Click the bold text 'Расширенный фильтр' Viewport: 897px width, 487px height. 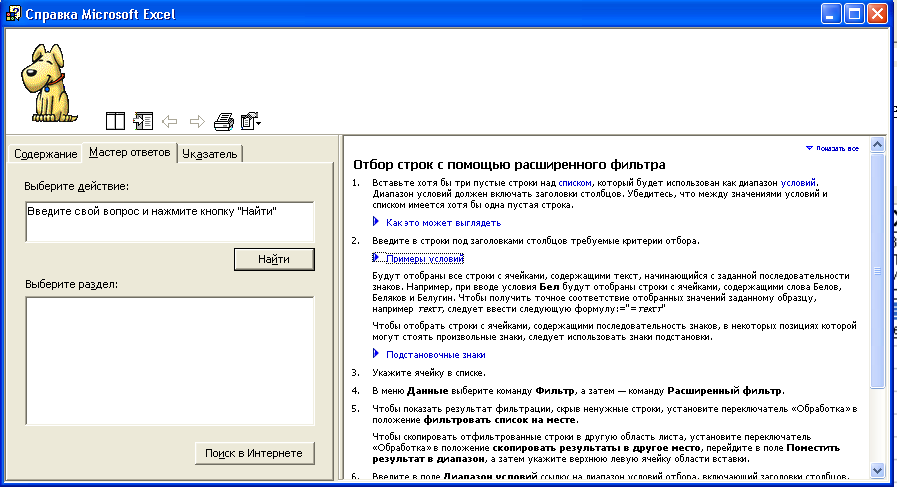click(724, 391)
